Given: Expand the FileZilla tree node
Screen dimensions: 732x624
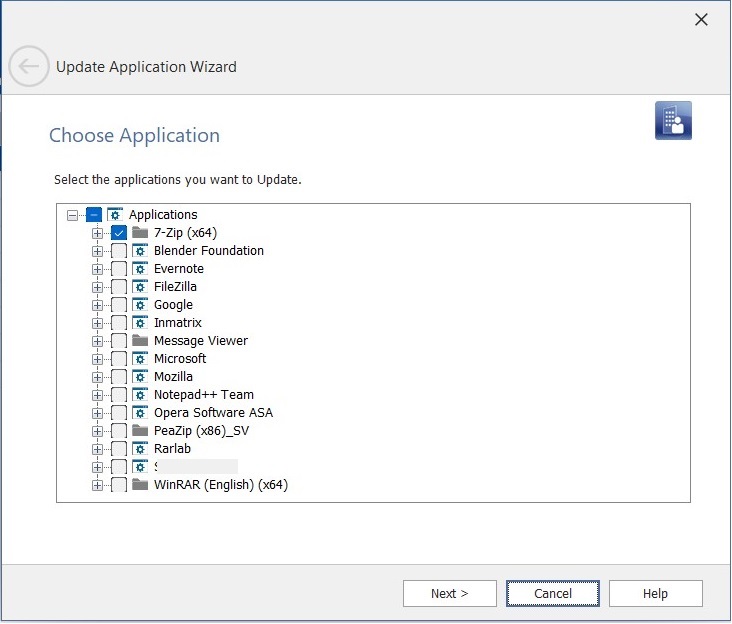Looking at the screenshot, I should (x=97, y=287).
